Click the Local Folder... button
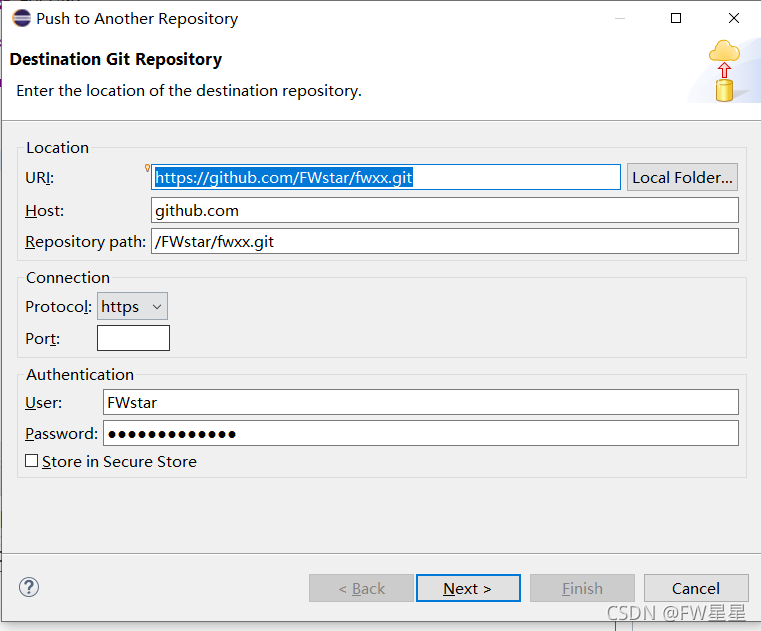Screen dimensions: 761x631 click(x=682, y=177)
